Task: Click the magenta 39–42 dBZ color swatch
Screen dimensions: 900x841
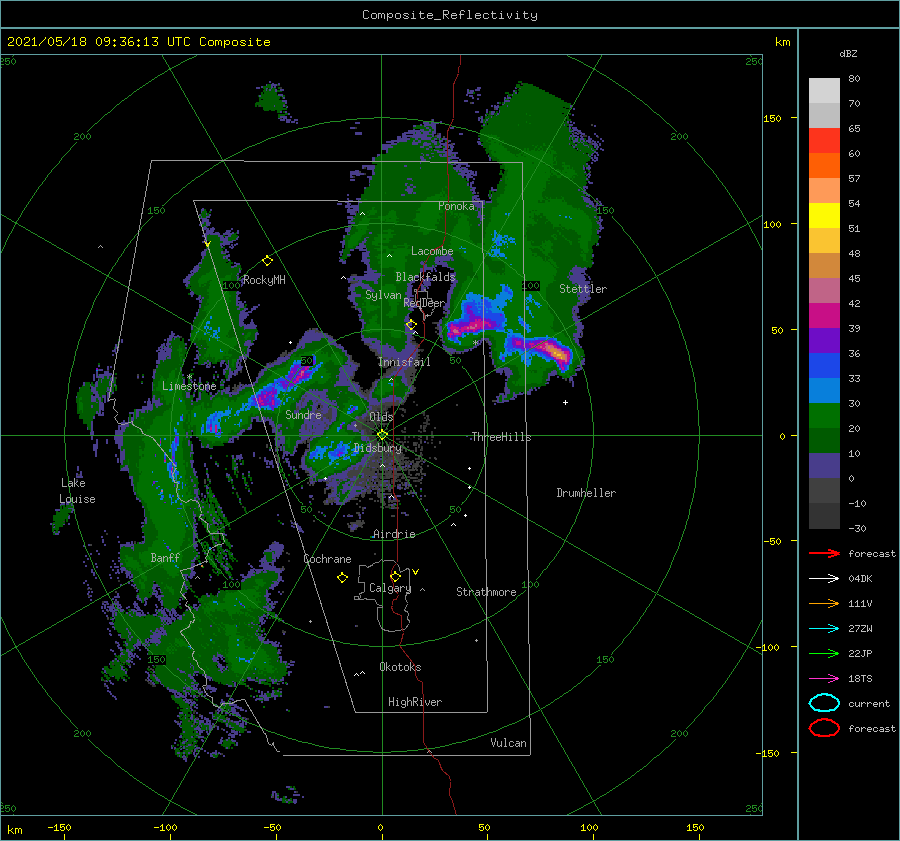Action: [824, 315]
